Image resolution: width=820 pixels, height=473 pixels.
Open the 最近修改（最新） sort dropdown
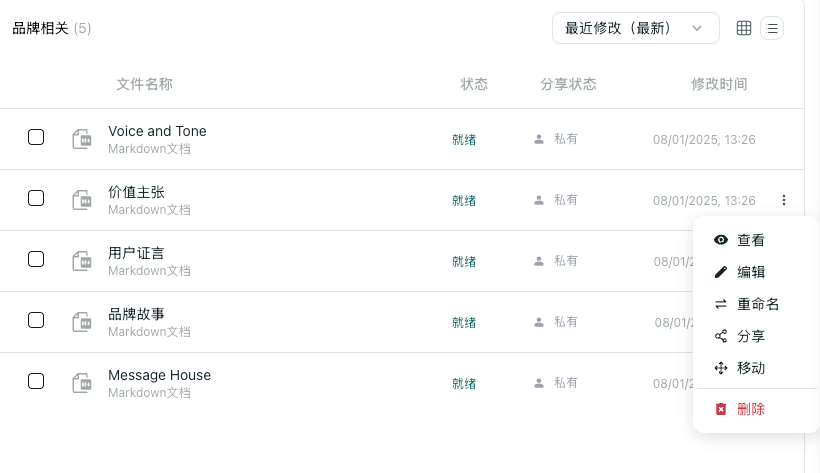(635, 28)
